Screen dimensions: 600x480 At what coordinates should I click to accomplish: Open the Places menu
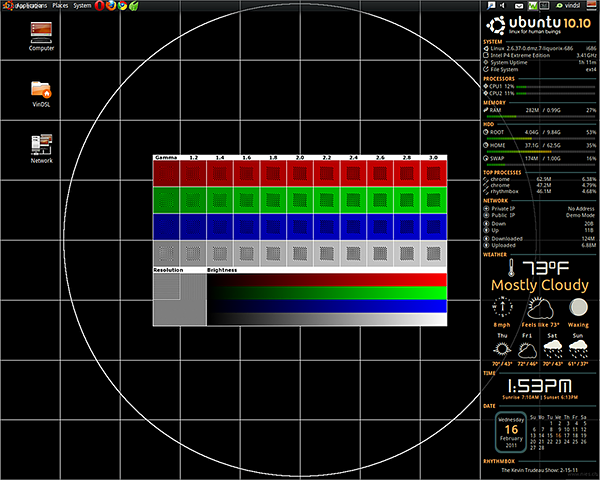(61, 5)
